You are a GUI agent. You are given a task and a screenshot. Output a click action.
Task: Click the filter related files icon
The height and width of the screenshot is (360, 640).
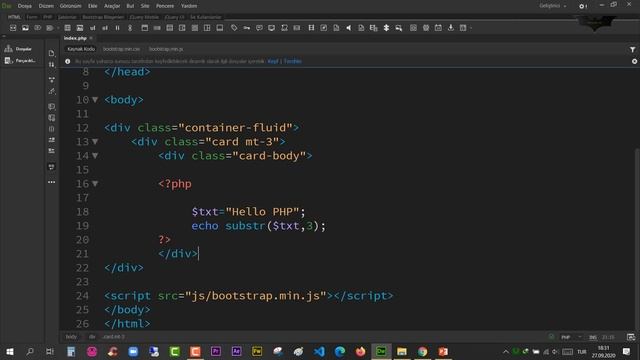click(632, 49)
